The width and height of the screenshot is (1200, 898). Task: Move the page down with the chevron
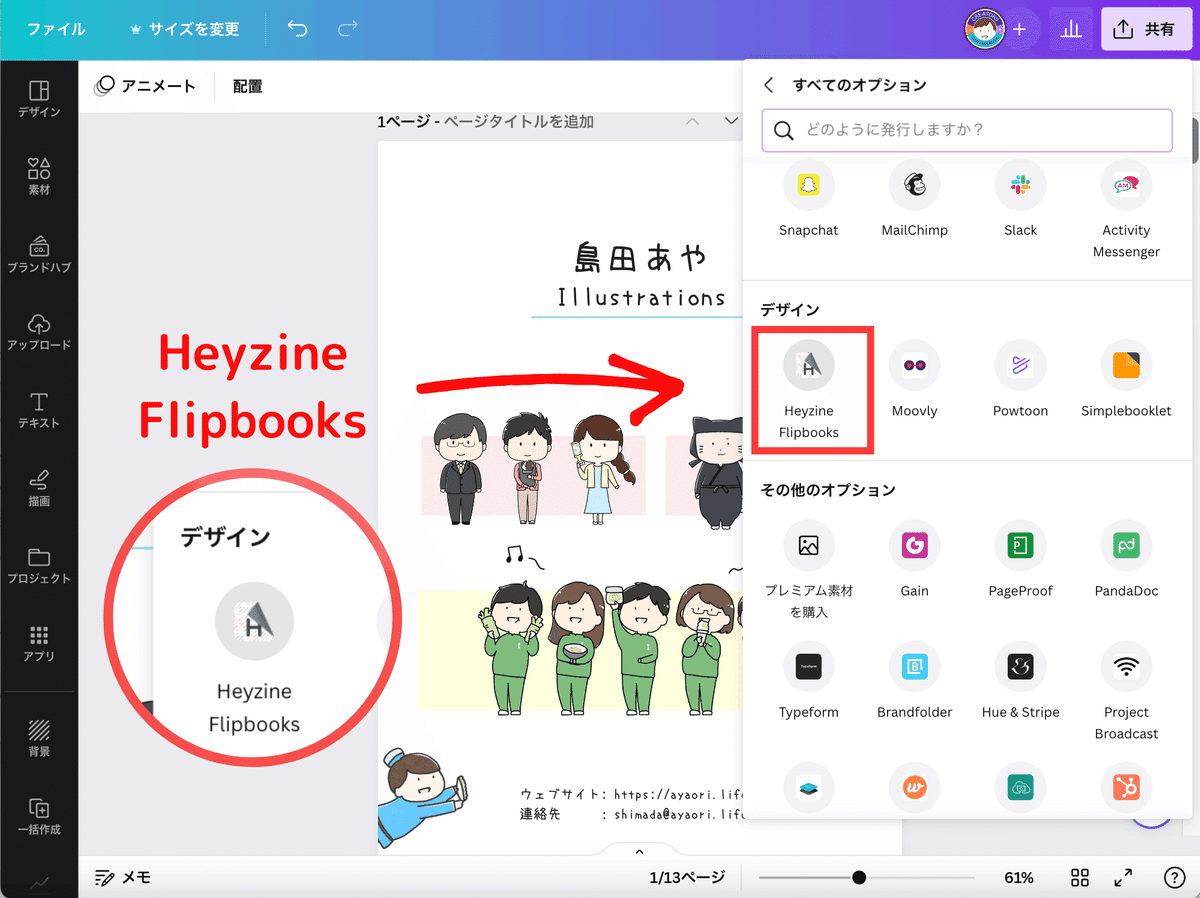click(x=731, y=121)
